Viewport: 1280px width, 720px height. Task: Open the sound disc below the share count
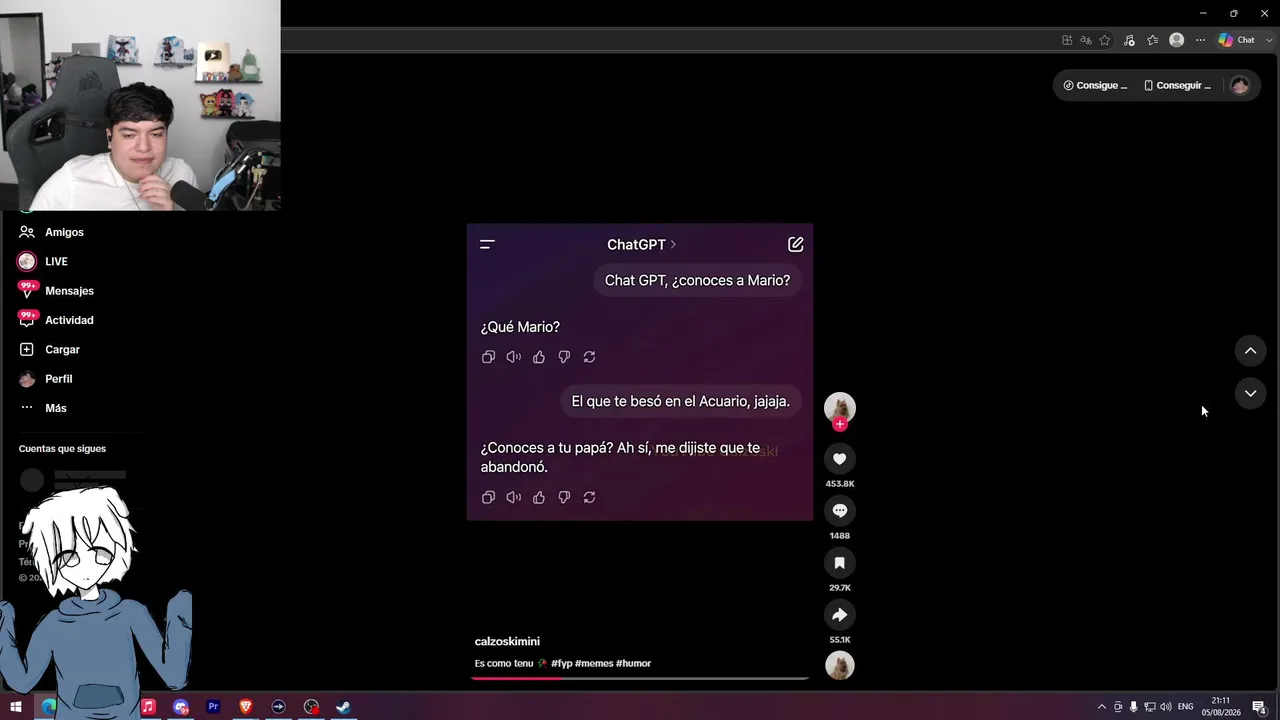coord(840,665)
